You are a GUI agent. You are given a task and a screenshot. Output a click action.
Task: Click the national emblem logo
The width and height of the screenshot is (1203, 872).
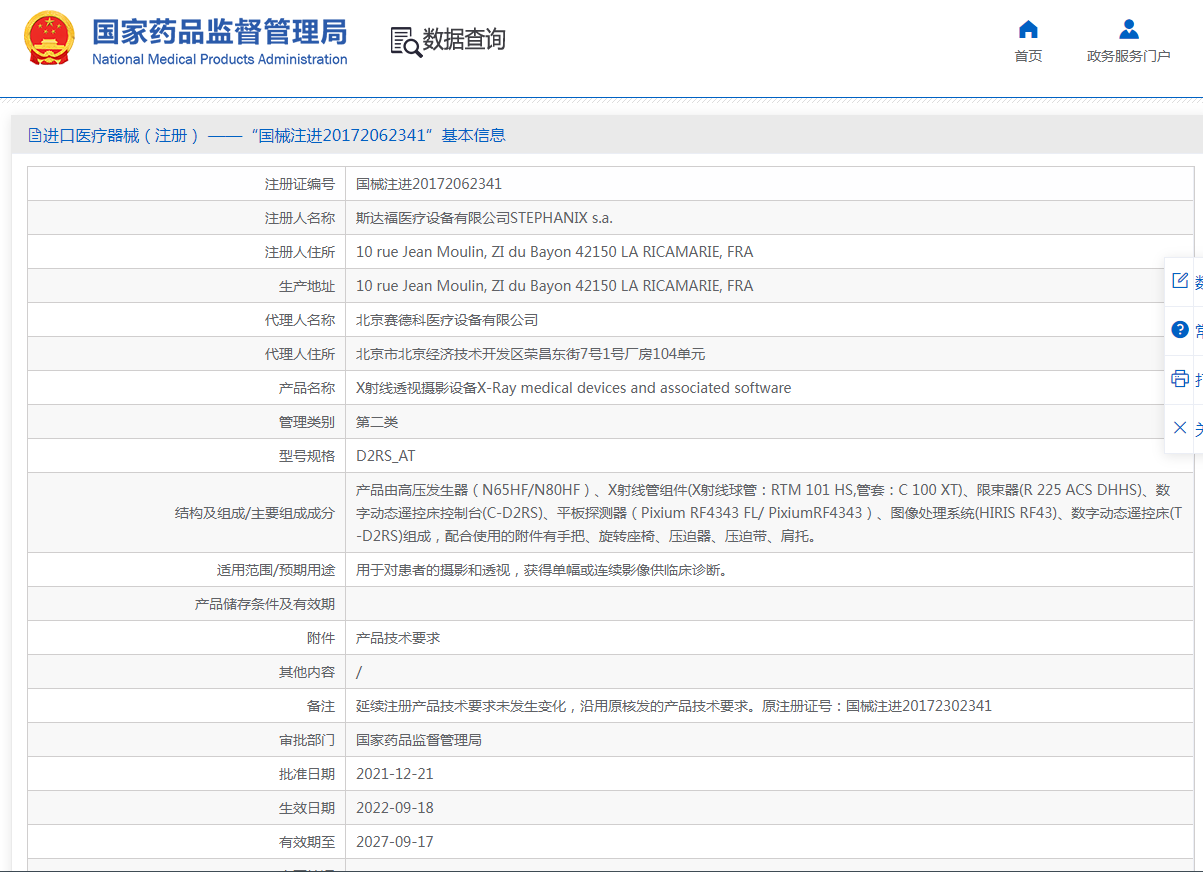[49, 38]
